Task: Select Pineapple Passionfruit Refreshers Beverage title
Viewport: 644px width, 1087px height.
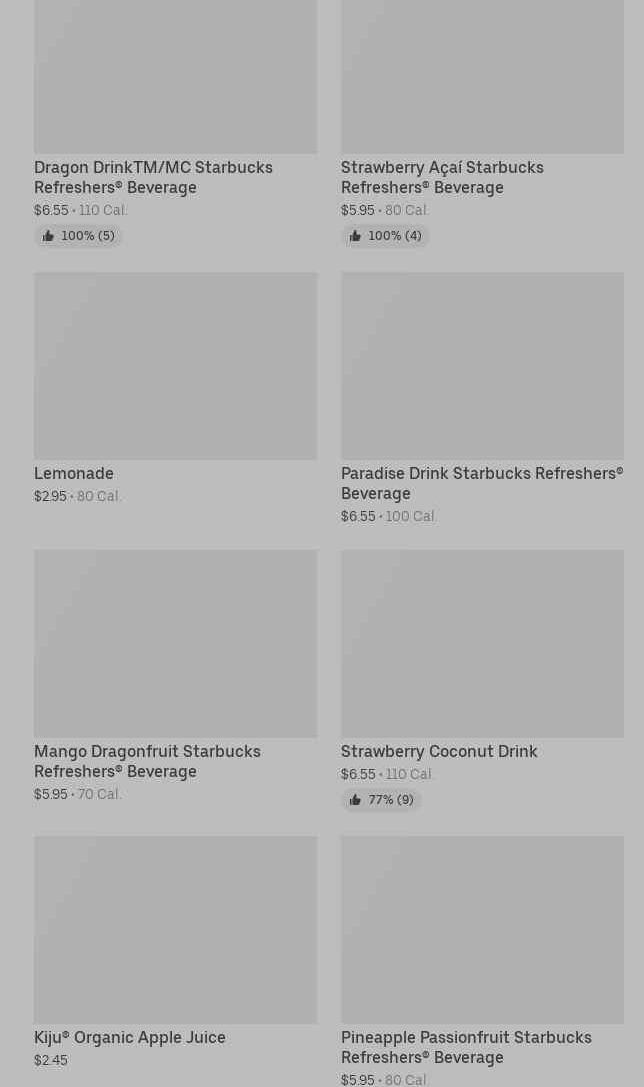Action: 466,1047
